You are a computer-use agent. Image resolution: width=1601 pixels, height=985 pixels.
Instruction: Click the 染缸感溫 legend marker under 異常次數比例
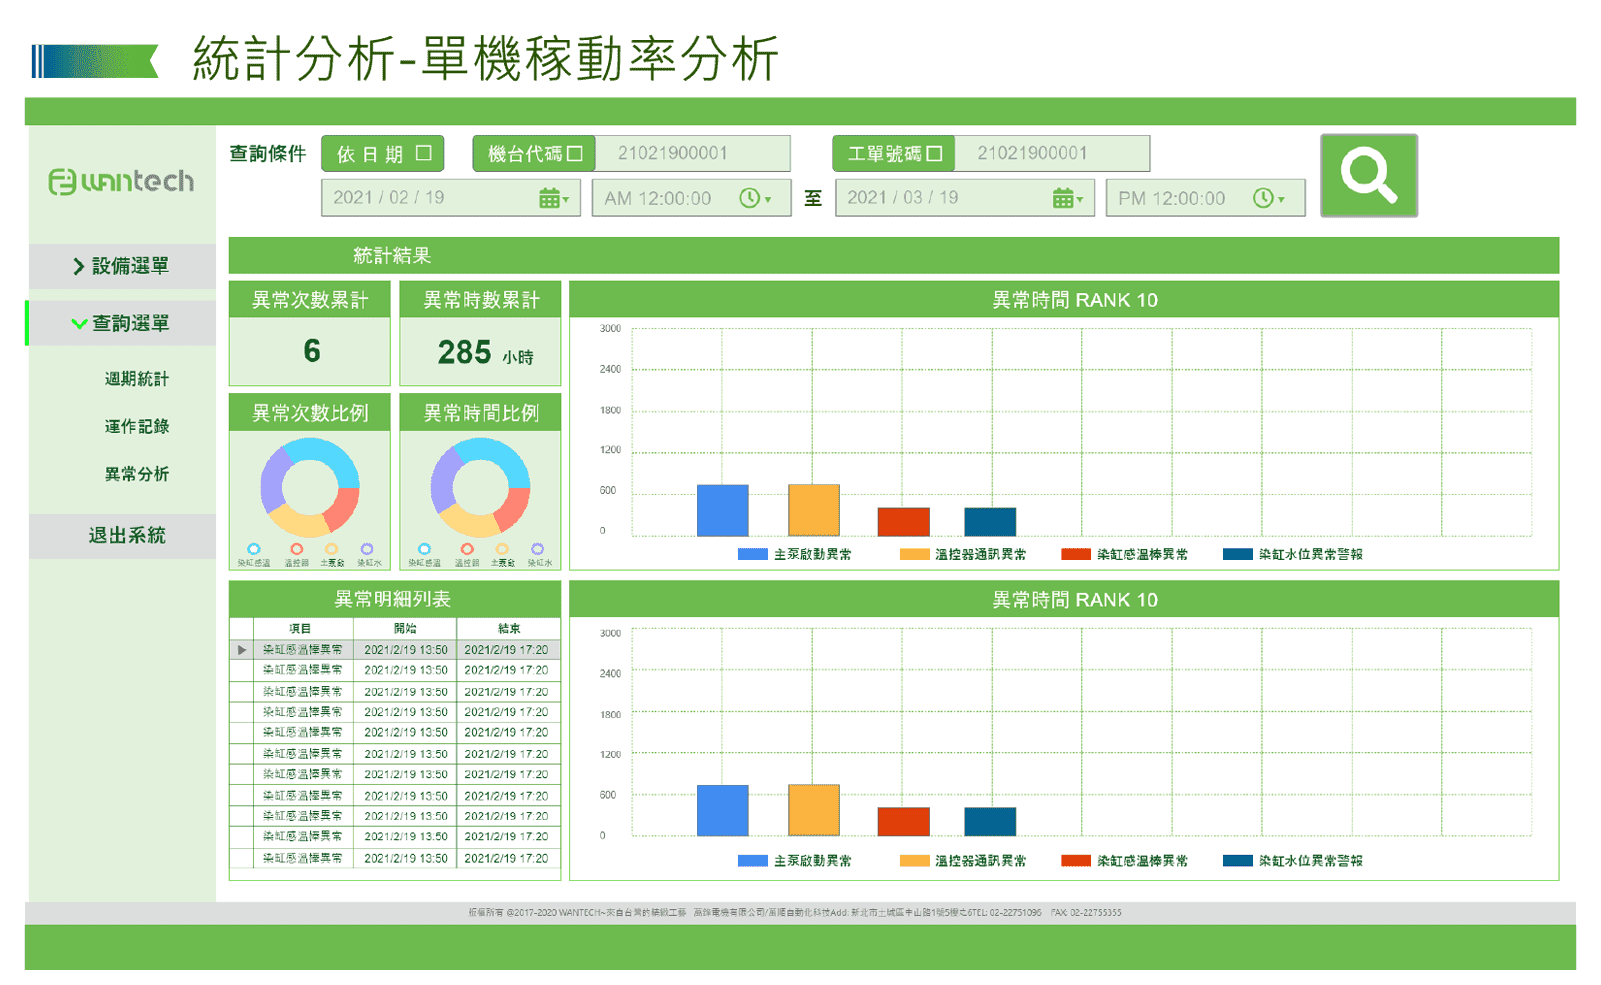tap(254, 549)
